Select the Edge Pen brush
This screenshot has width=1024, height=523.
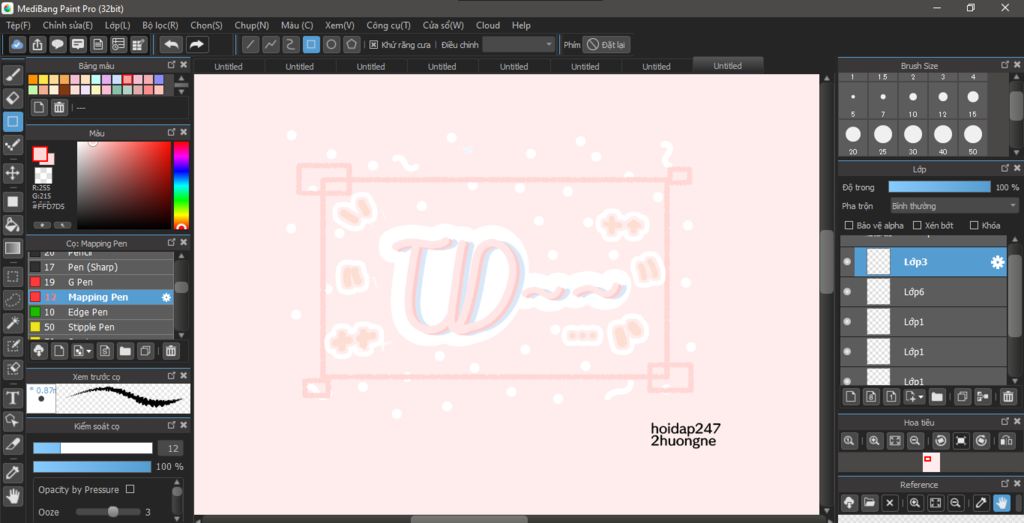pyautogui.click(x=101, y=312)
